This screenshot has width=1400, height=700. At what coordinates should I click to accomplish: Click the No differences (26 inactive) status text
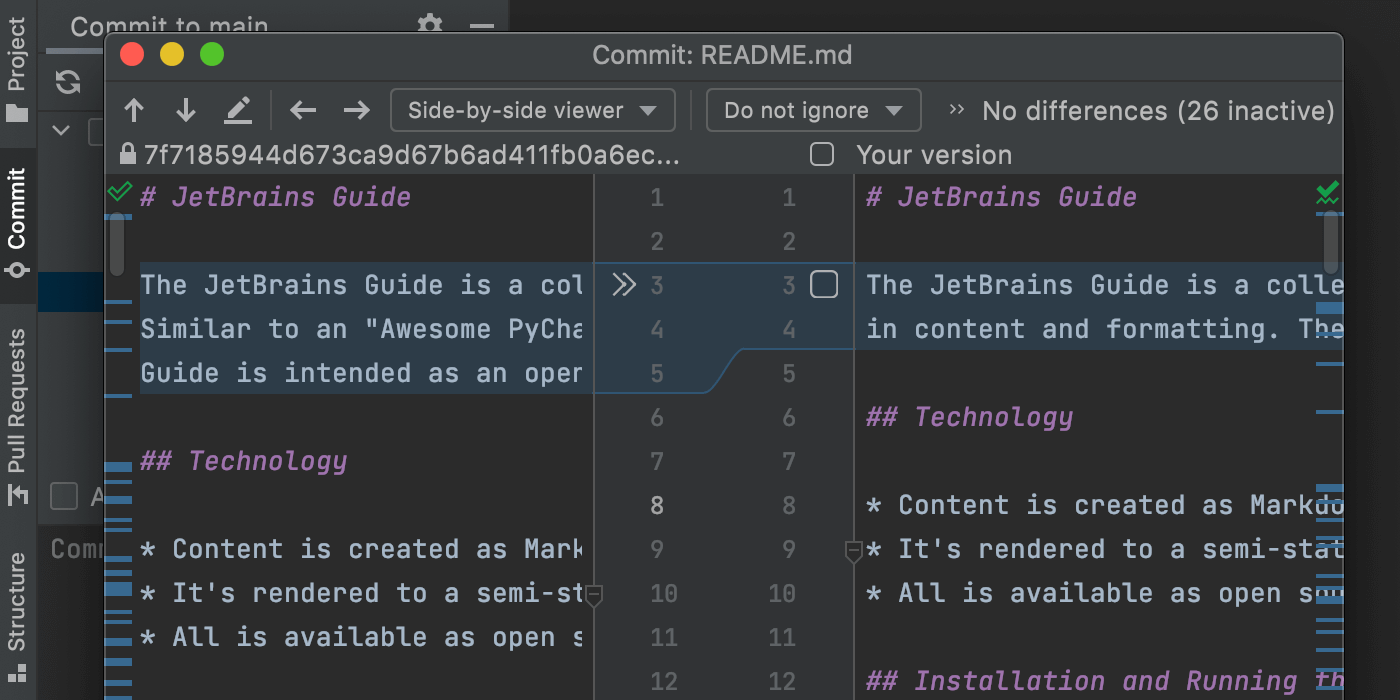[x=1158, y=111]
